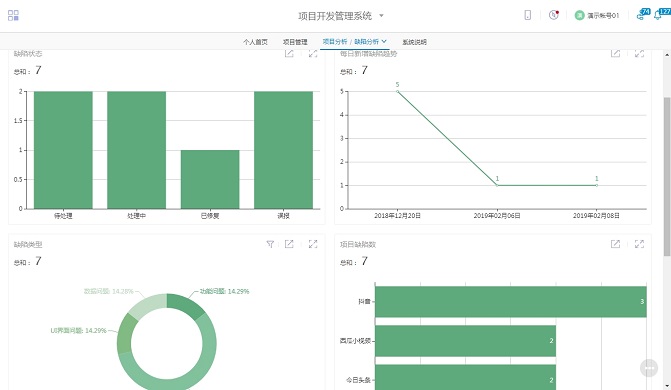Click the 误报 bar in 缺陷状态 chart
This screenshot has height=390, width=671.
(x=283, y=150)
